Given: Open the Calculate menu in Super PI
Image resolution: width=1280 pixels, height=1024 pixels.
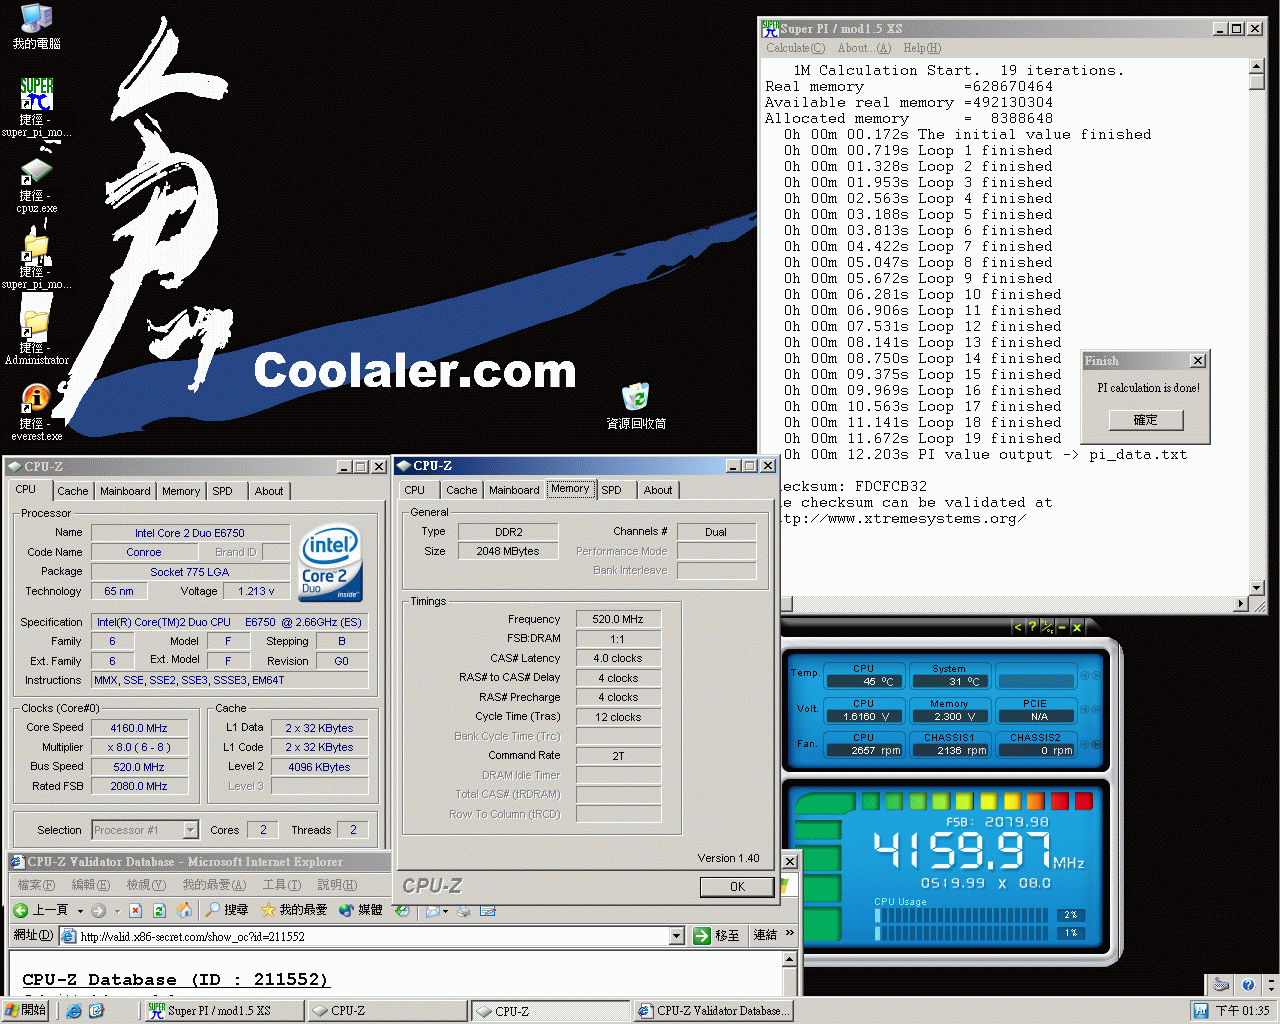Looking at the screenshot, I should pyautogui.click(x=796, y=48).
